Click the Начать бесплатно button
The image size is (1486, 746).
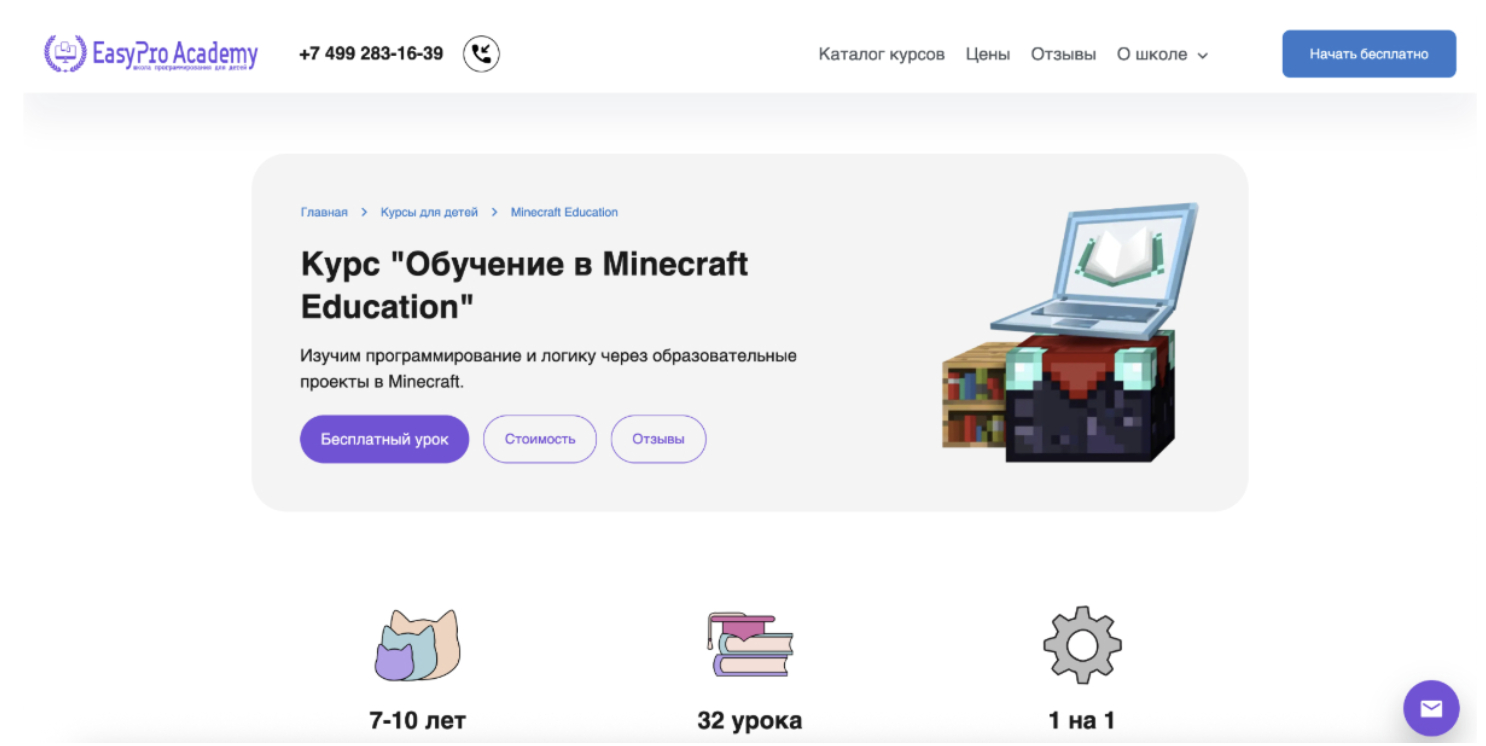click(1369, 54)
